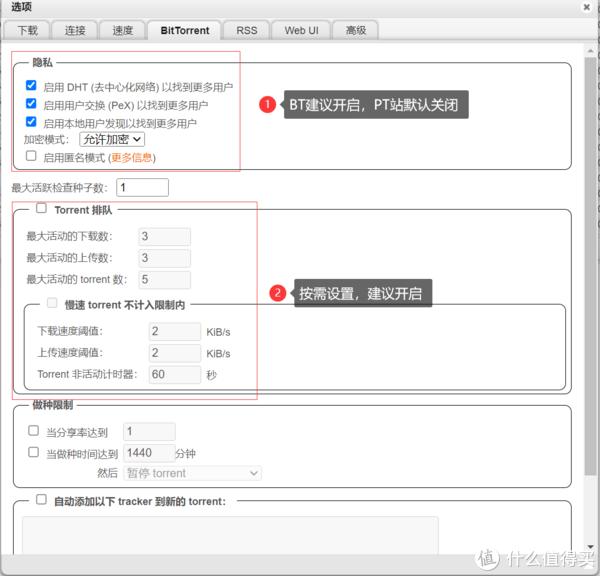Click the tracker list text area
The width and height of the screenshot is (600, 576).
[230, 535]
